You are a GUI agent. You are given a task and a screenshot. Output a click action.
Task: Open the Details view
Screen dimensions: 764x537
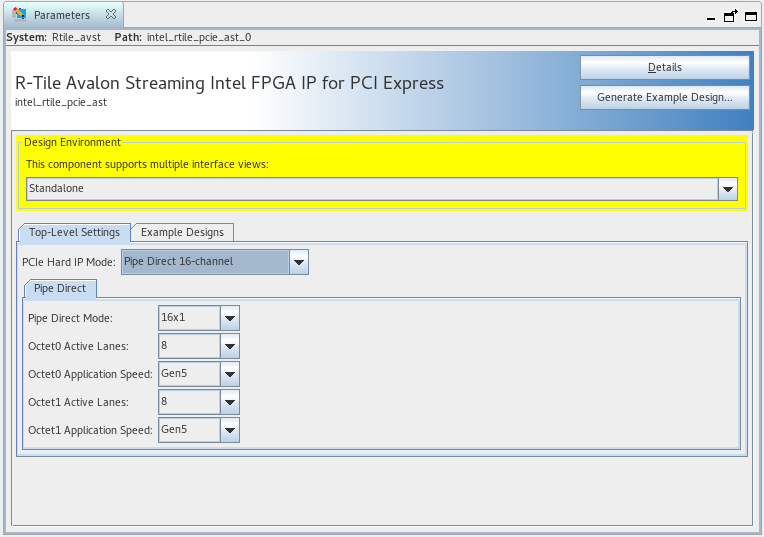click(664, 67)
